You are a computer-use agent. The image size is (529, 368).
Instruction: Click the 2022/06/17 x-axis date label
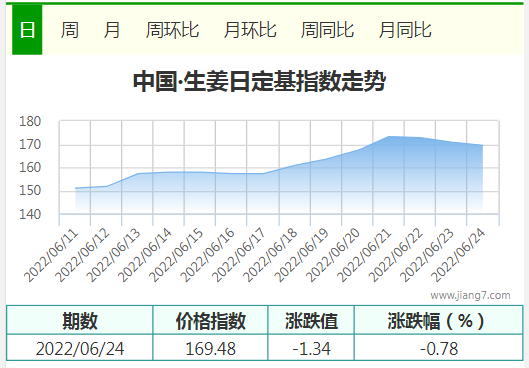coord(239,256)
